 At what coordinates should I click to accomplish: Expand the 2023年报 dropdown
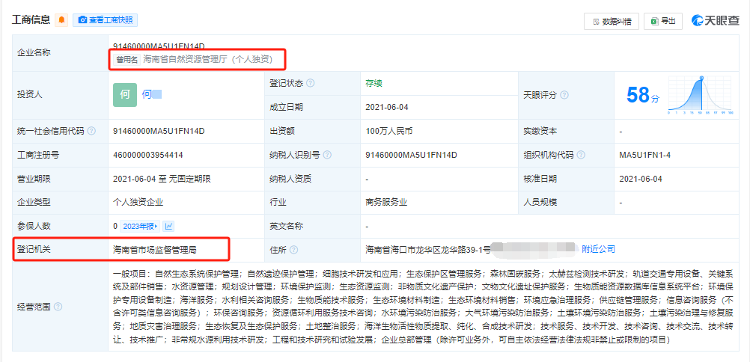tap(140, 226)
